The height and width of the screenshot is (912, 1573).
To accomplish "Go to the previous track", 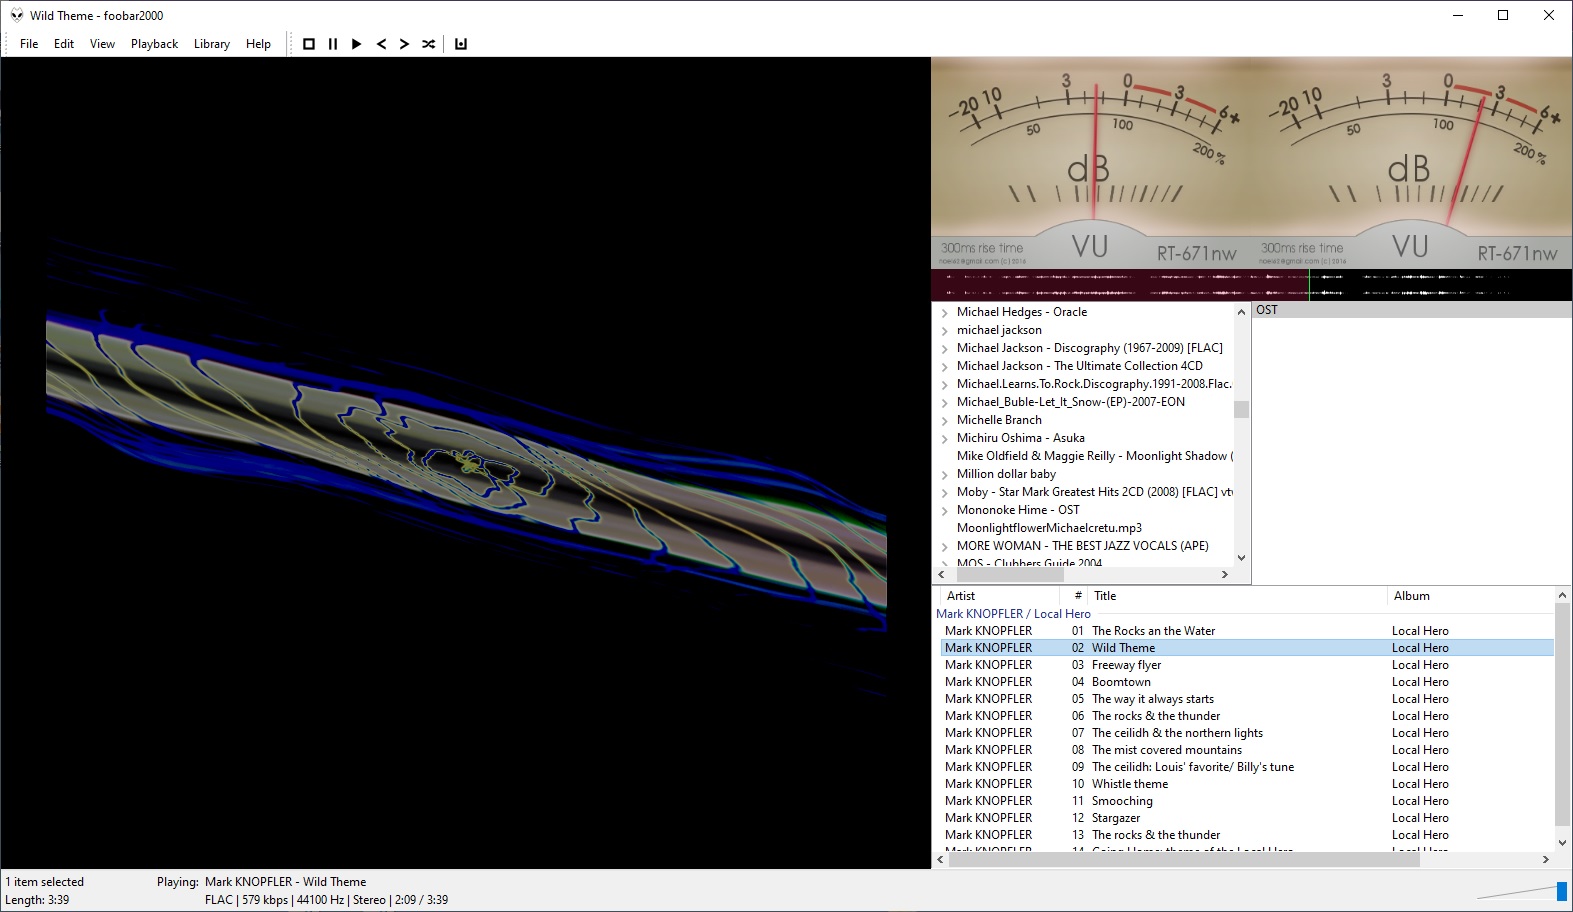I will pos(381,44).
